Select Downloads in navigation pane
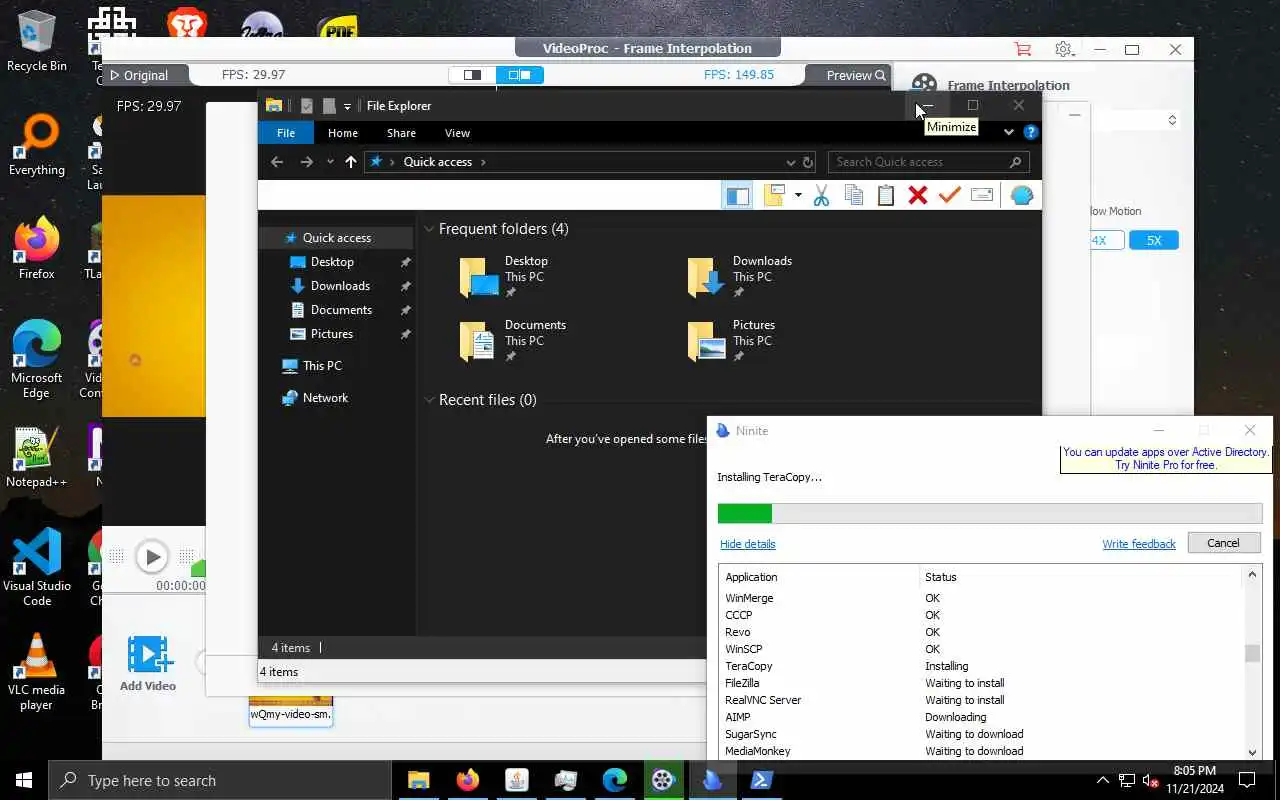Image resolution: width=1280 pixels, height=800 pixels. pyautogui.click(x=340, y=286)
